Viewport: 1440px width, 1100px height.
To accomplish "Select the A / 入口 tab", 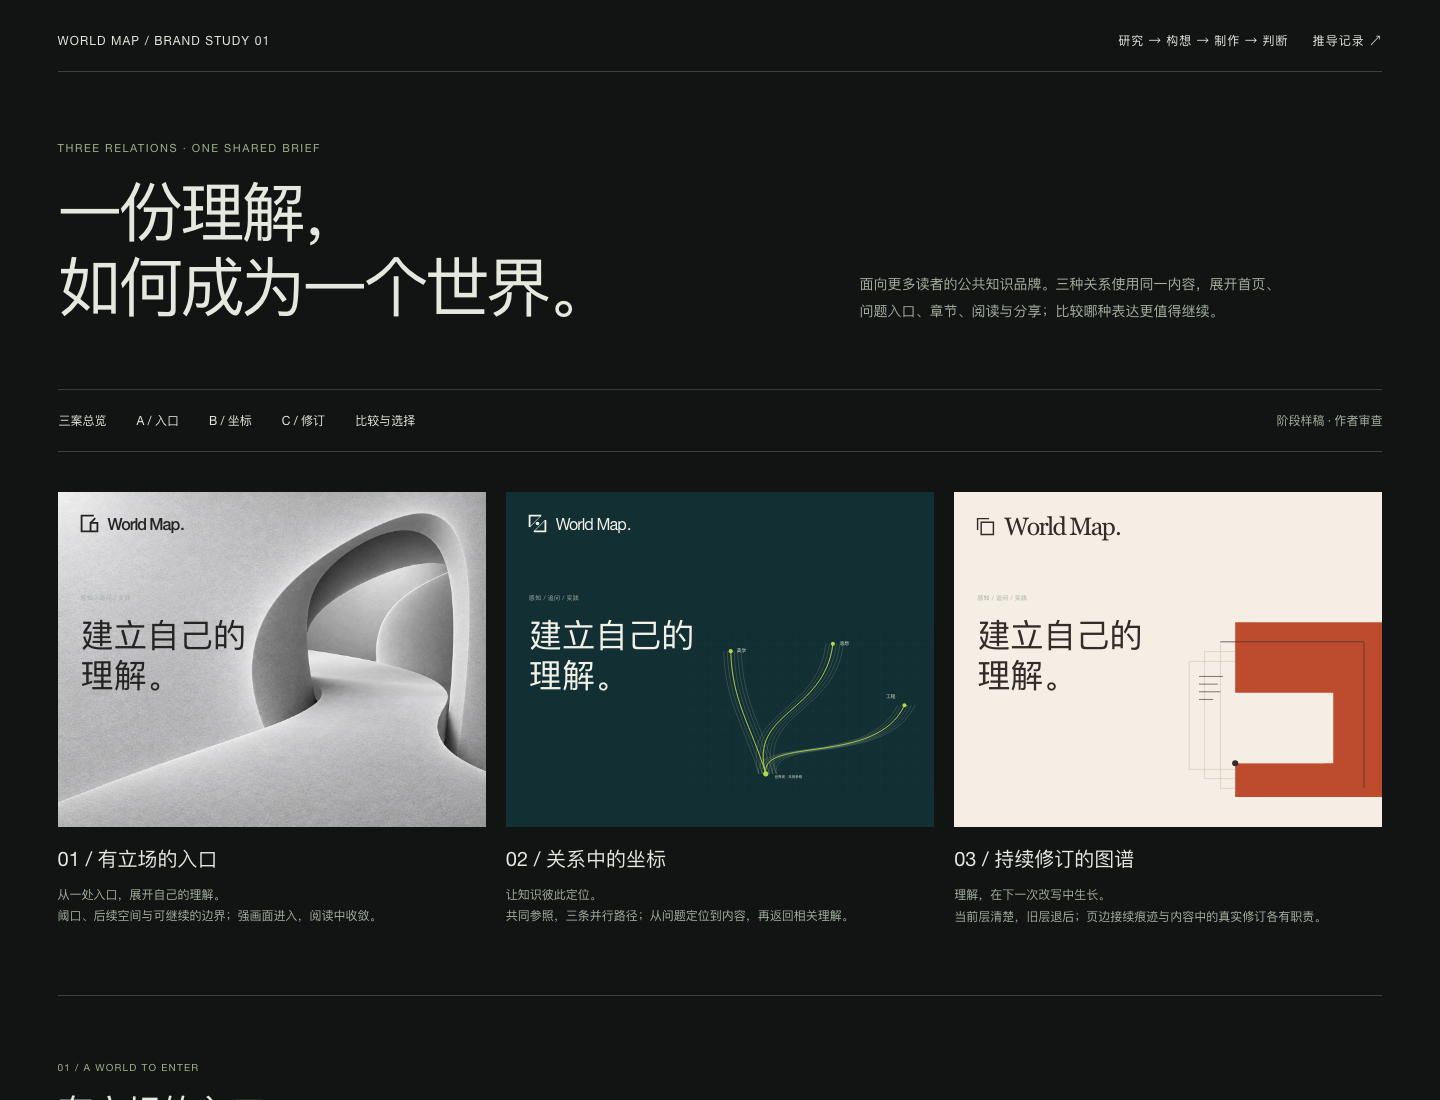I will tap(157, 421).
